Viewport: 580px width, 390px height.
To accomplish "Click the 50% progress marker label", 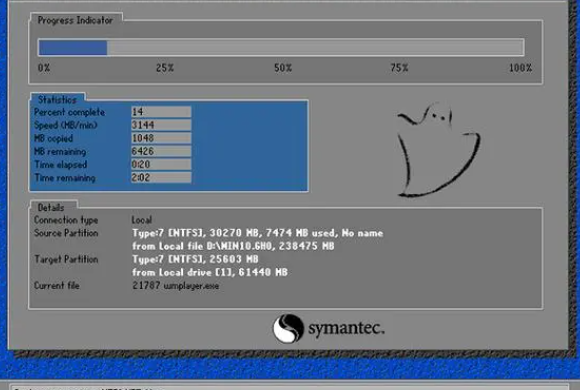I will click(x=283, y=68).
